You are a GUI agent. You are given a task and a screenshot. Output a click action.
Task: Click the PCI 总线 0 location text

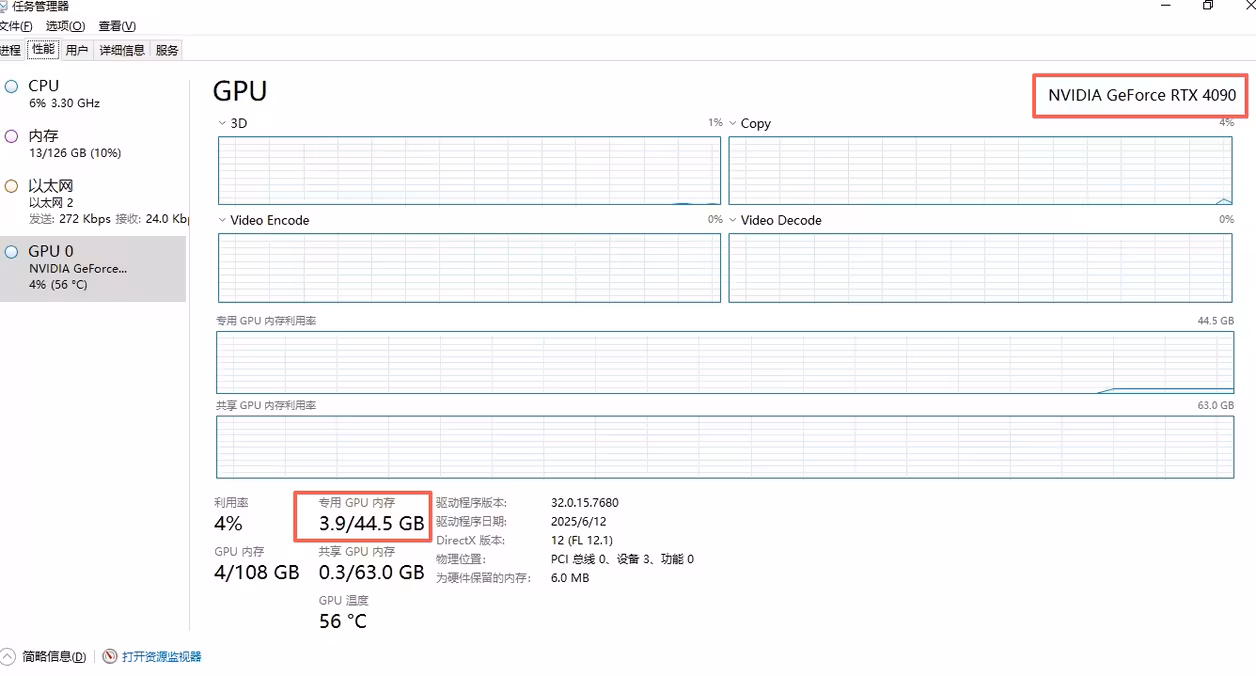pyautogui.click(x=622, y=559)
